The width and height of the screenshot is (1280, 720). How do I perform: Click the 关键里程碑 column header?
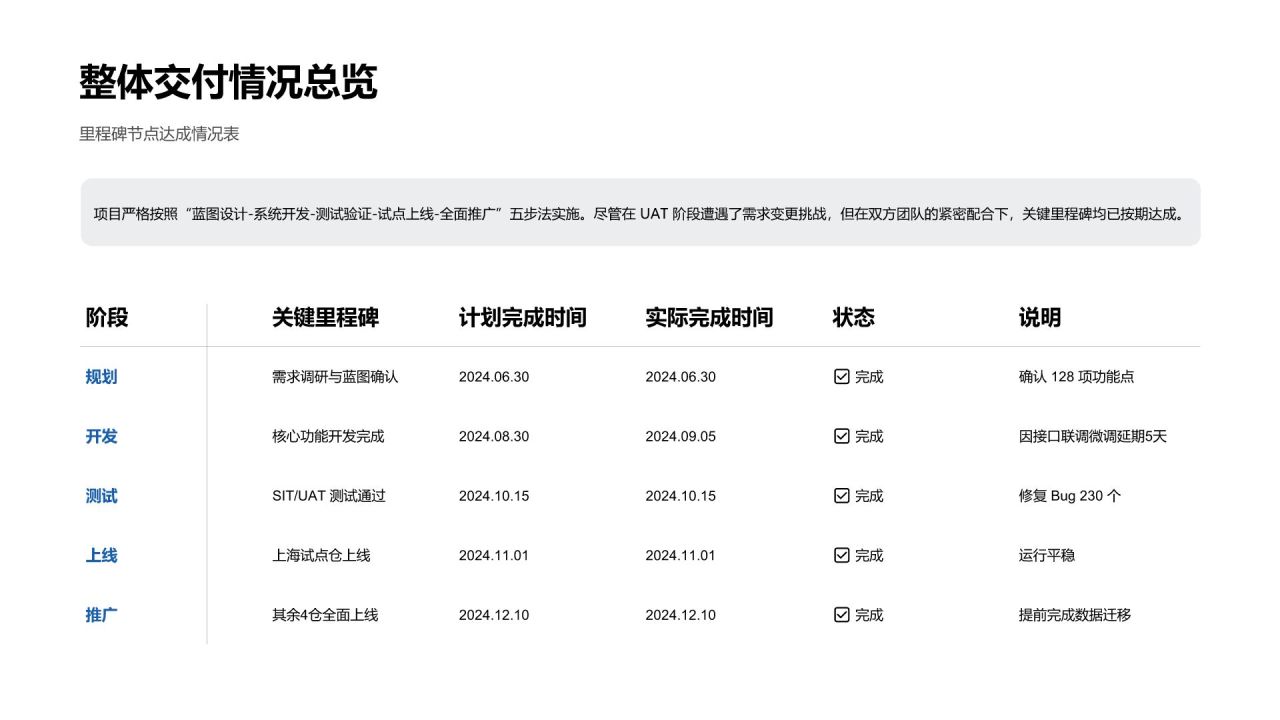[x=325, y=318]
